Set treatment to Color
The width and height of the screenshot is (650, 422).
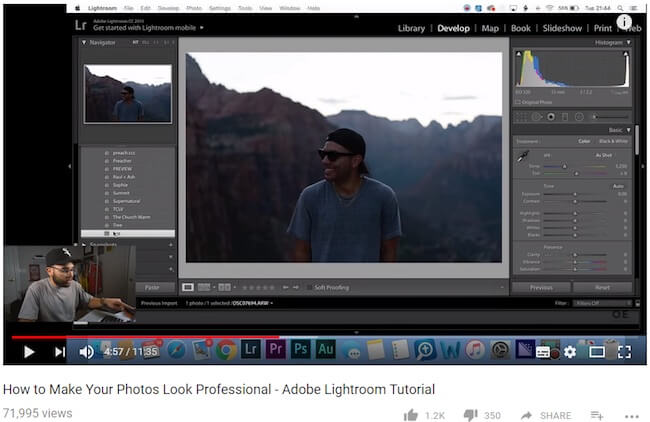click(584, 141)
